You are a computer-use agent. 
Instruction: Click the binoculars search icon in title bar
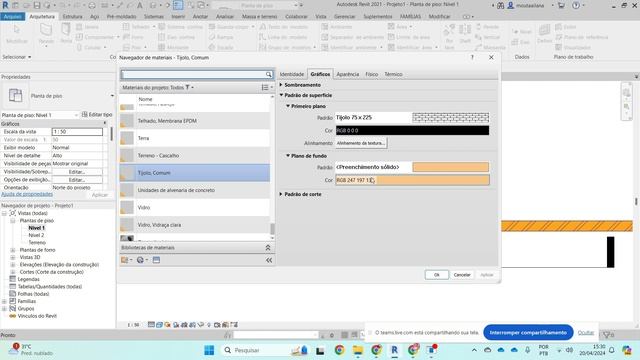point(500,5)
